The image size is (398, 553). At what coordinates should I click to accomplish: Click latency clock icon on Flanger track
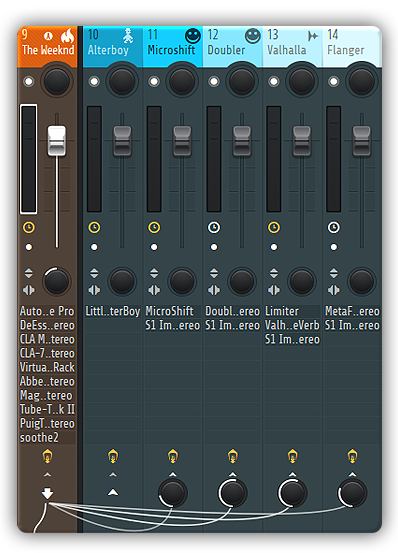tap(334, 227)
